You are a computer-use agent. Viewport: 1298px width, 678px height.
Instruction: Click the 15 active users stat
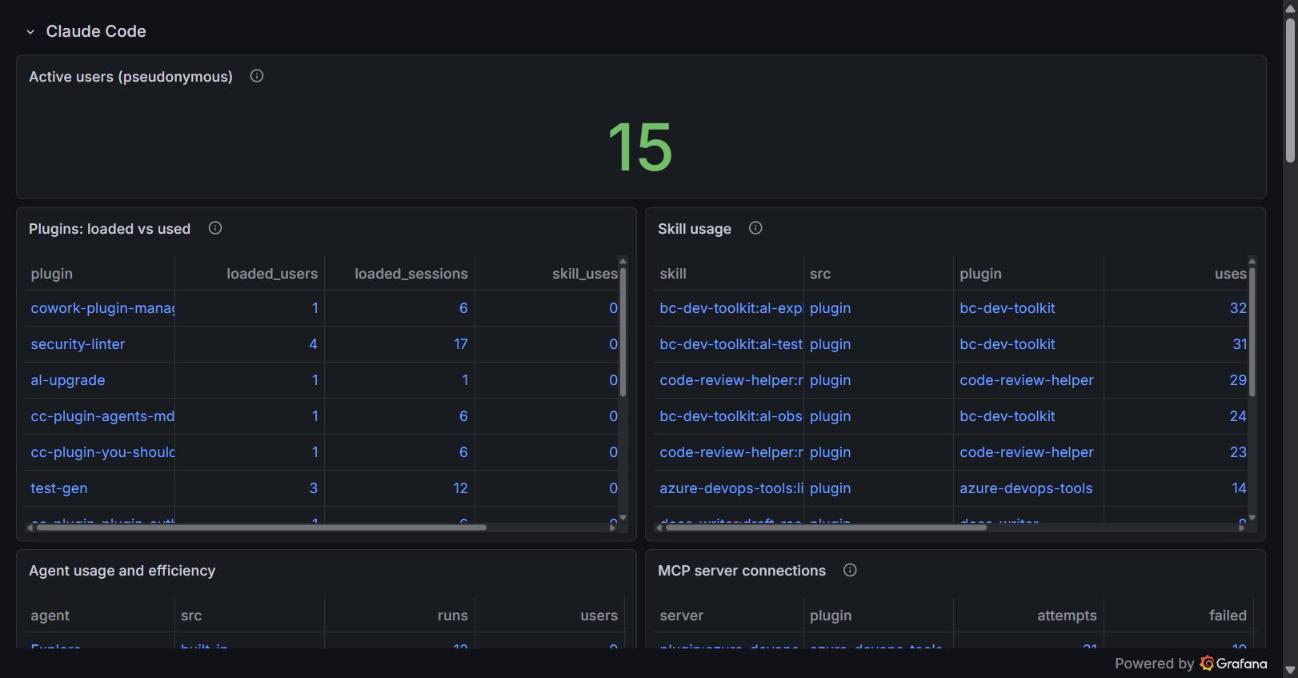[x=640, y=147]
